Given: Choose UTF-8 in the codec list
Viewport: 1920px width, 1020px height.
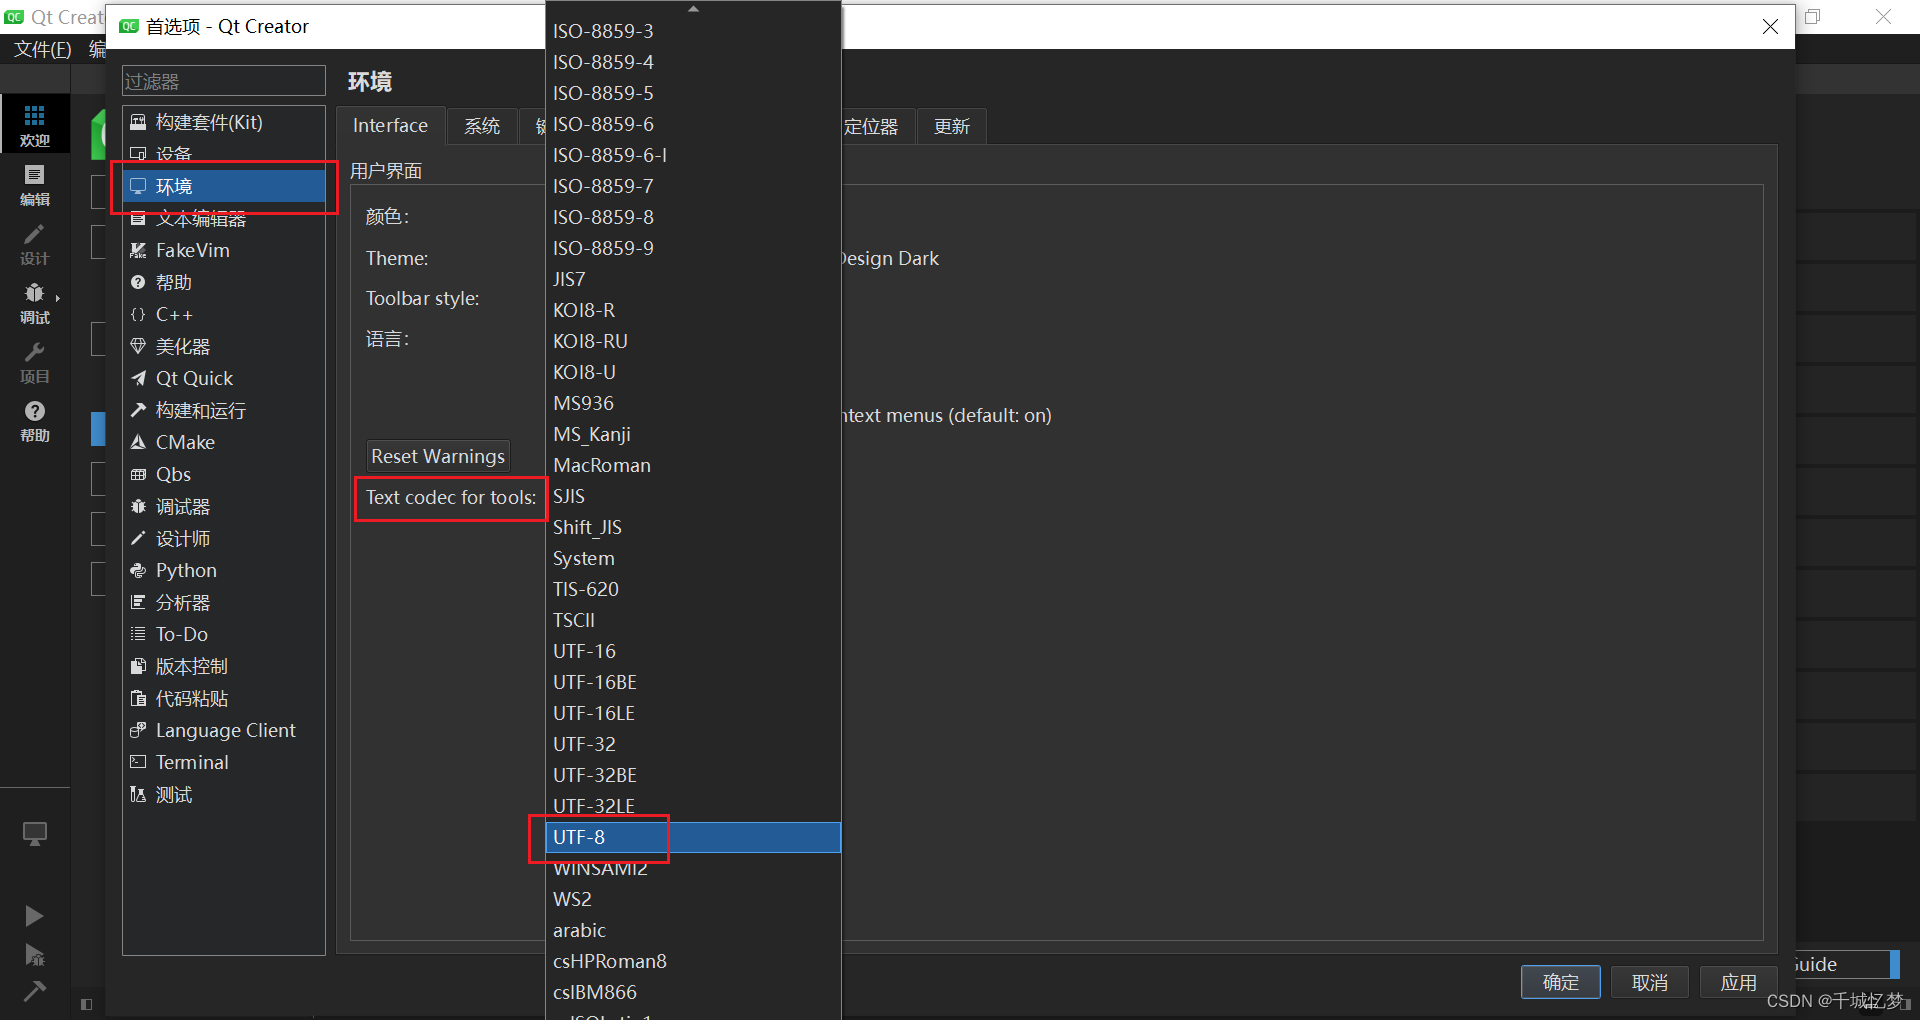Looking at the screenshot, I should [693, 837].
